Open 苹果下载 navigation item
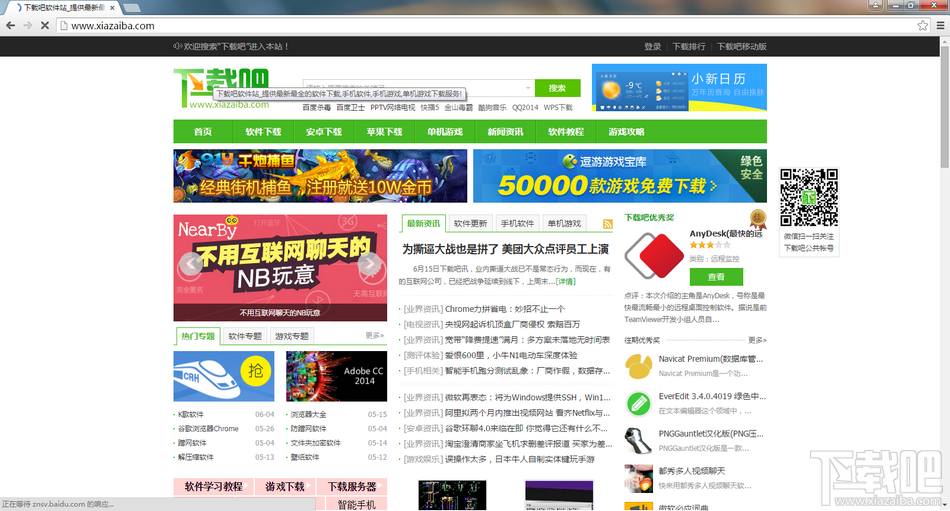The height and width of the screenshot is (511, 950). tap(384, 132)
